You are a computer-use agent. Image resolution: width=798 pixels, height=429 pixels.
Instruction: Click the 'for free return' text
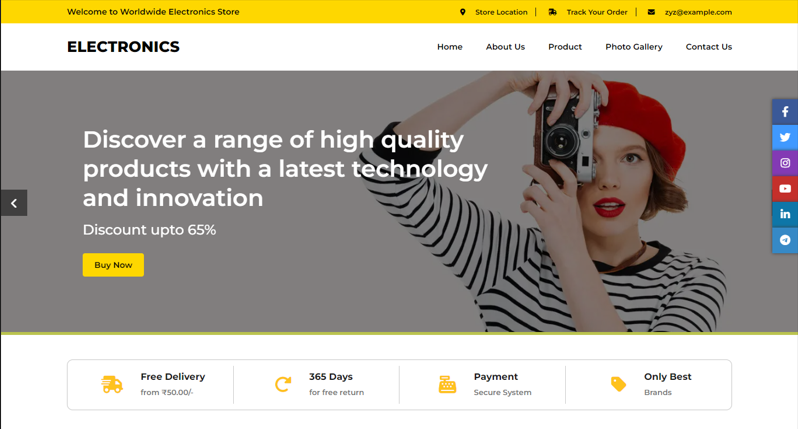(336, 392)
